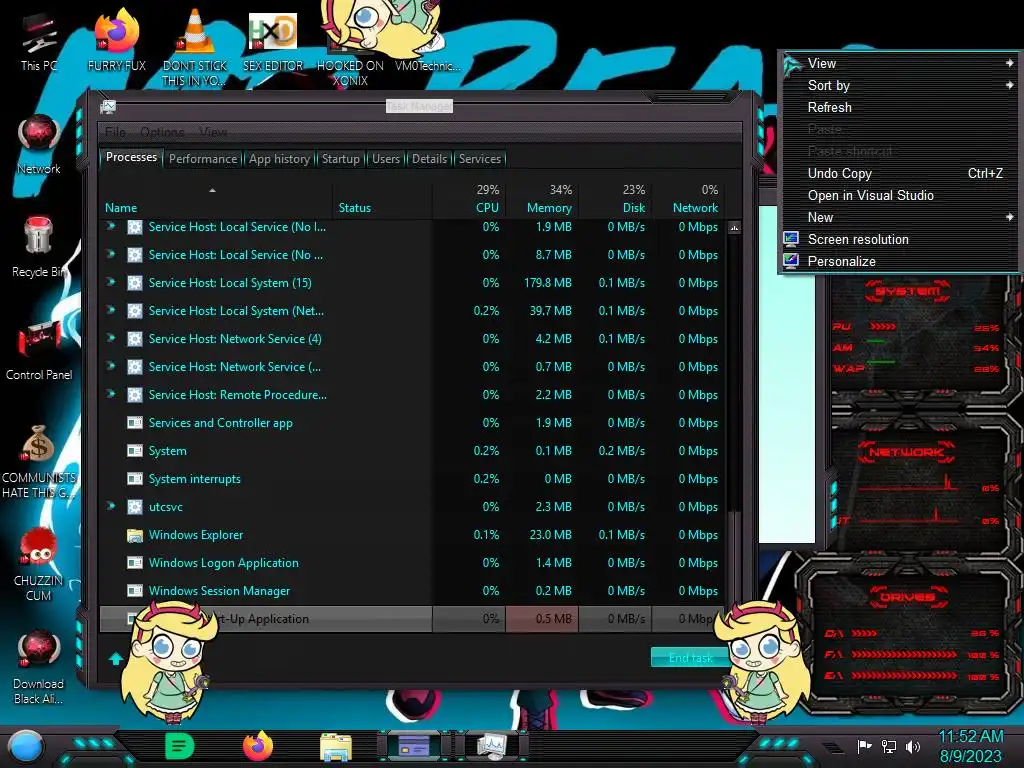Sort processes by the CPU column

coord(470,199)
